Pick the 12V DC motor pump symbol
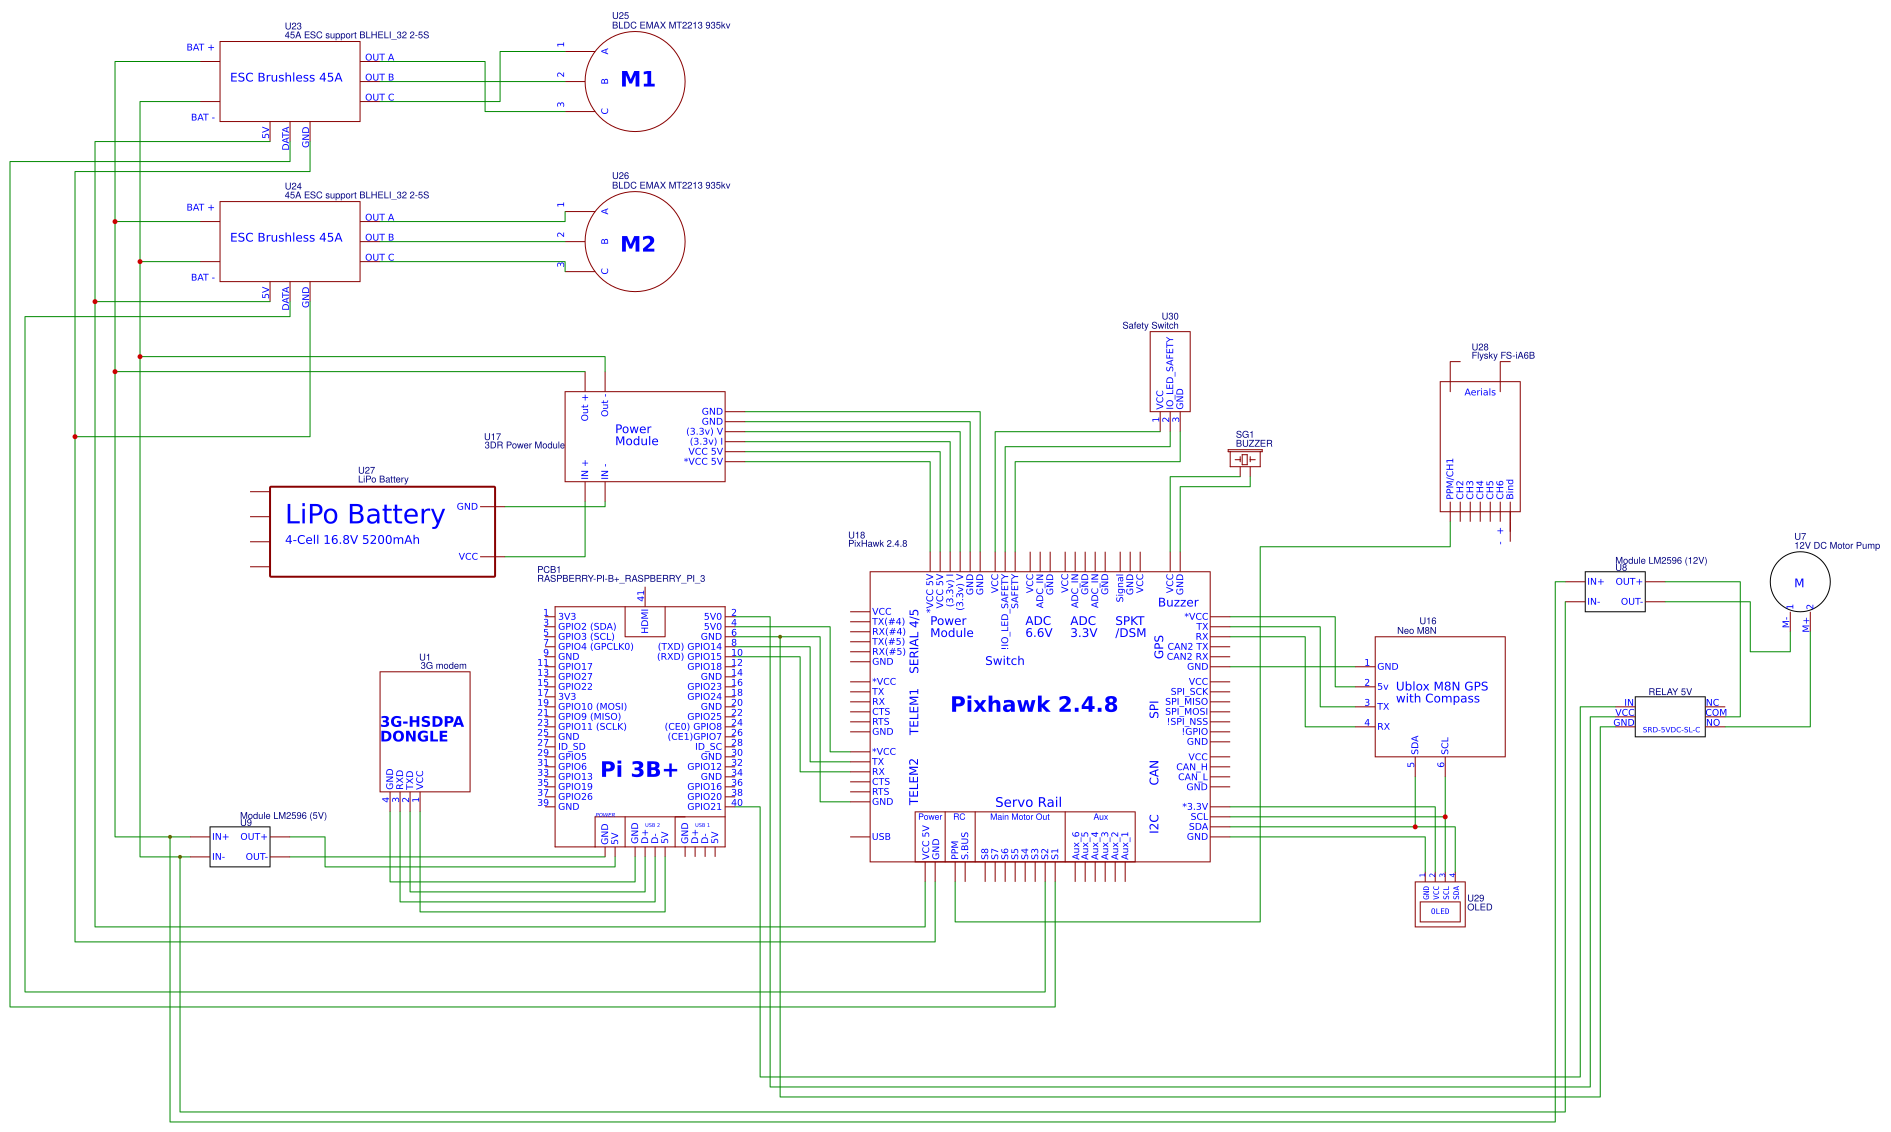 click(1800, 582)
